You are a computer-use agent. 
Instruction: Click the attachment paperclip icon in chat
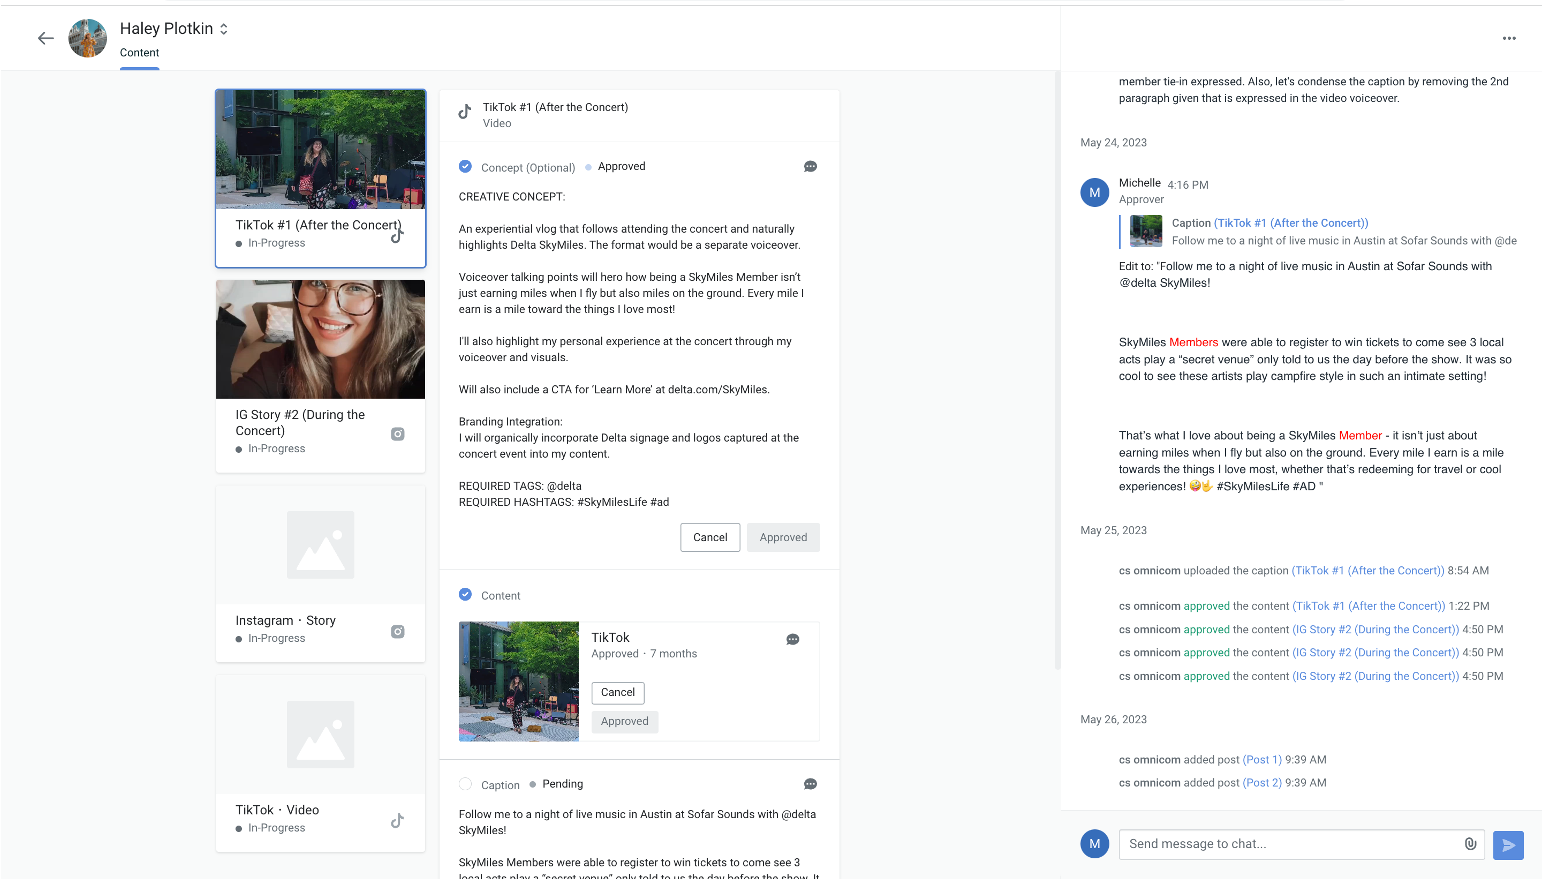[1470, 844]
